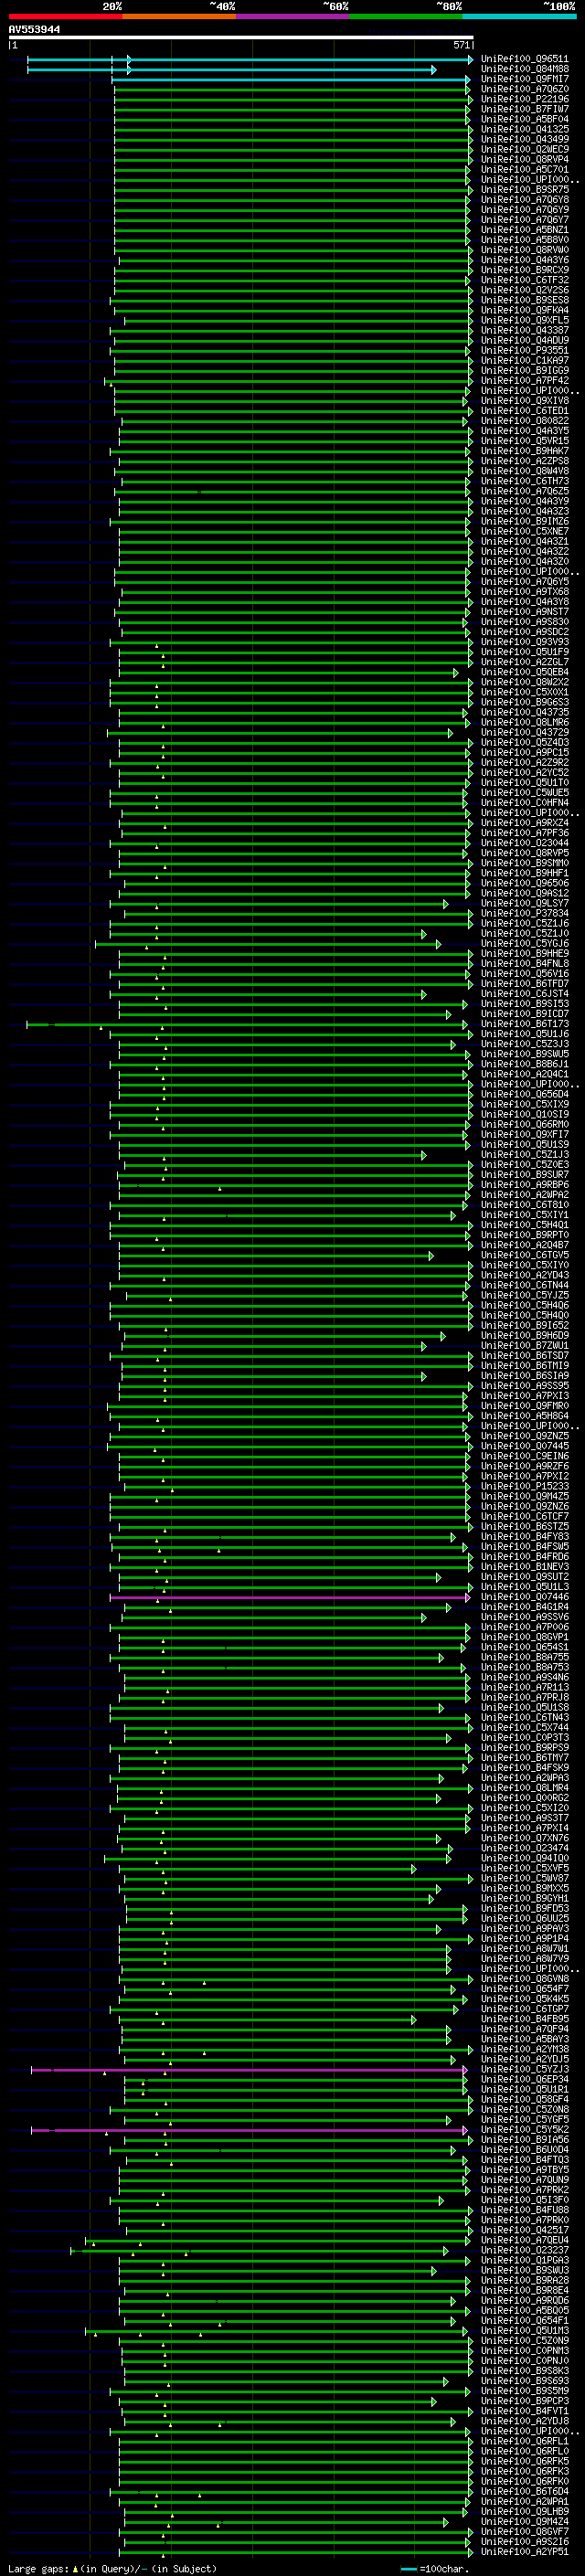Select the UniRef100_C6TGV5 label
Screen dimensions: 585x2576
click(524, 1255)
